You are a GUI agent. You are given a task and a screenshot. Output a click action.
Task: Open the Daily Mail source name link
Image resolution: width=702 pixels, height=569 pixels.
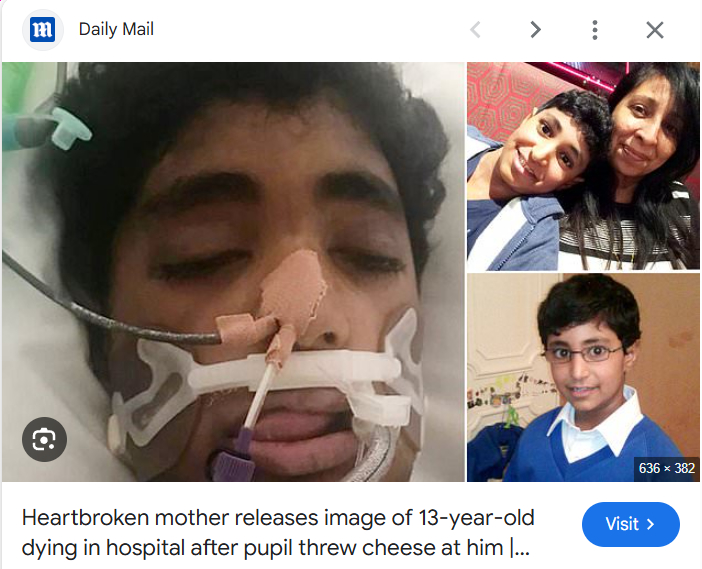(116, 30)
